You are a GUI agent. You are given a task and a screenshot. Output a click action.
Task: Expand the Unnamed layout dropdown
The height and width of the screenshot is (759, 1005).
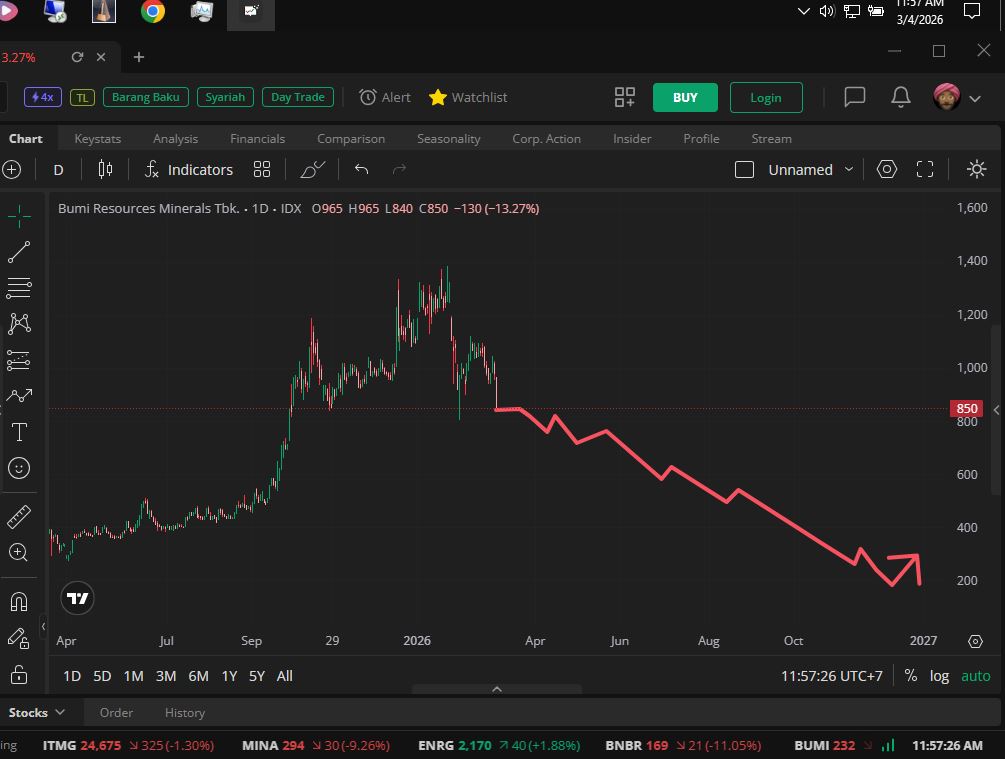[x=849, y=169]
